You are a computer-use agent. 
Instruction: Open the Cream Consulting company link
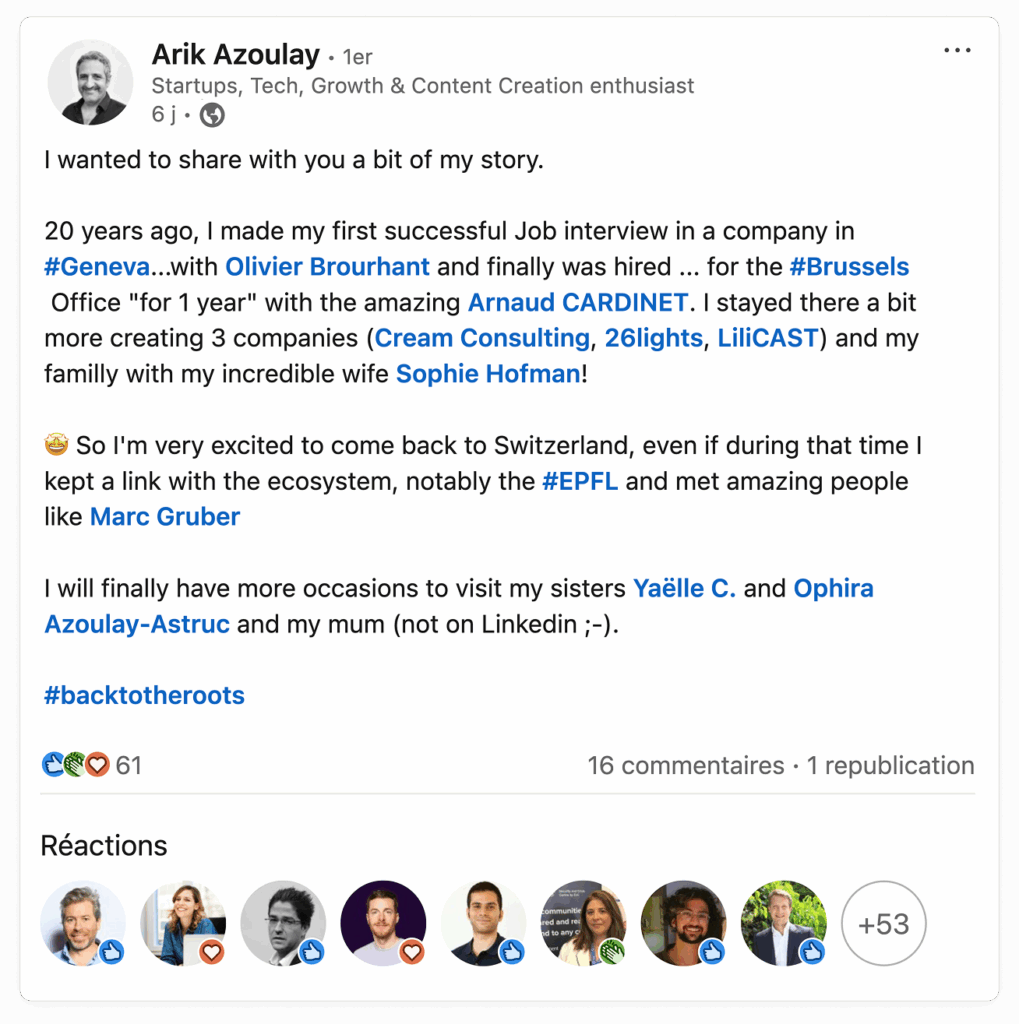tap(482, 338)
